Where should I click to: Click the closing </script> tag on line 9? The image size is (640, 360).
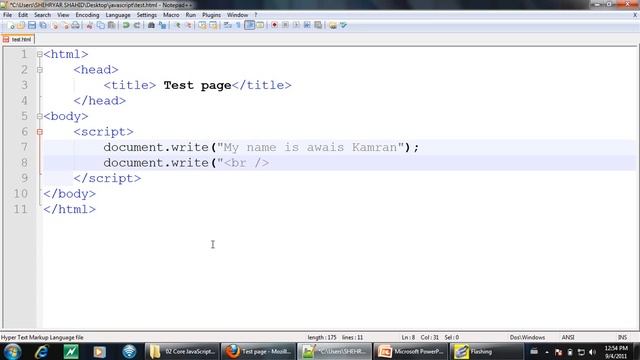(x=107, y=178)
